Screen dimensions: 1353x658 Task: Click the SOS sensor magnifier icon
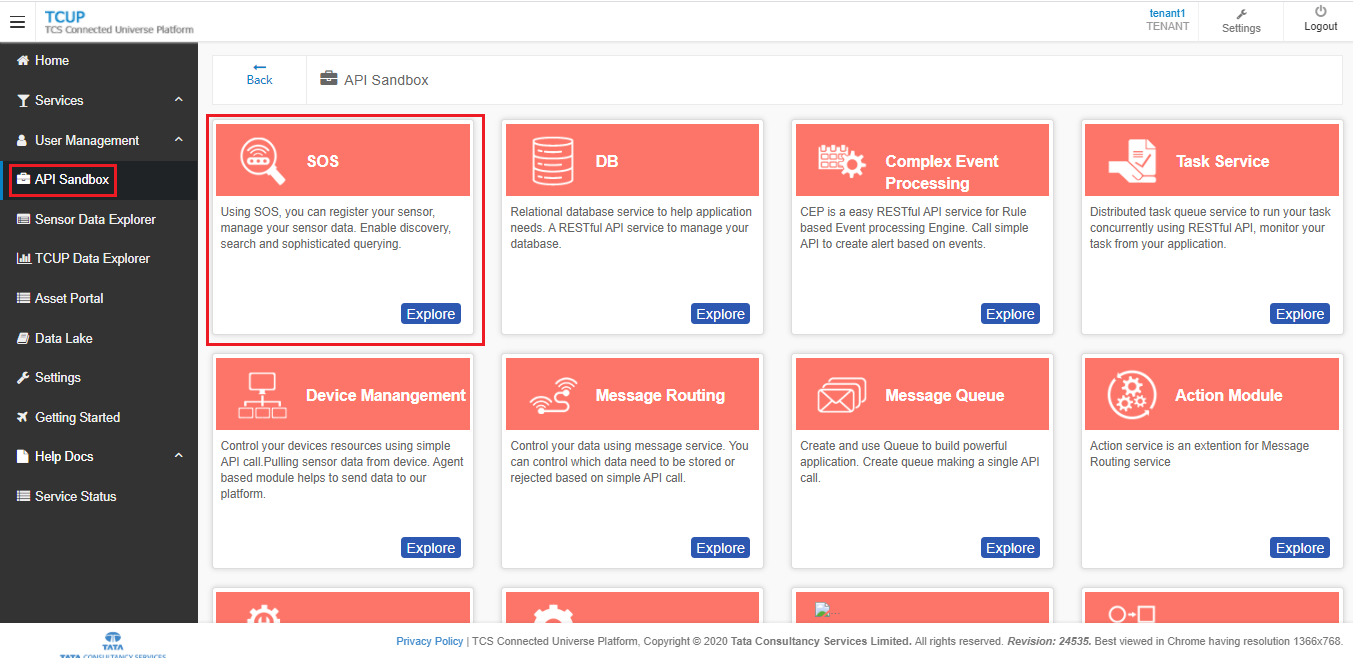(263, 161)
